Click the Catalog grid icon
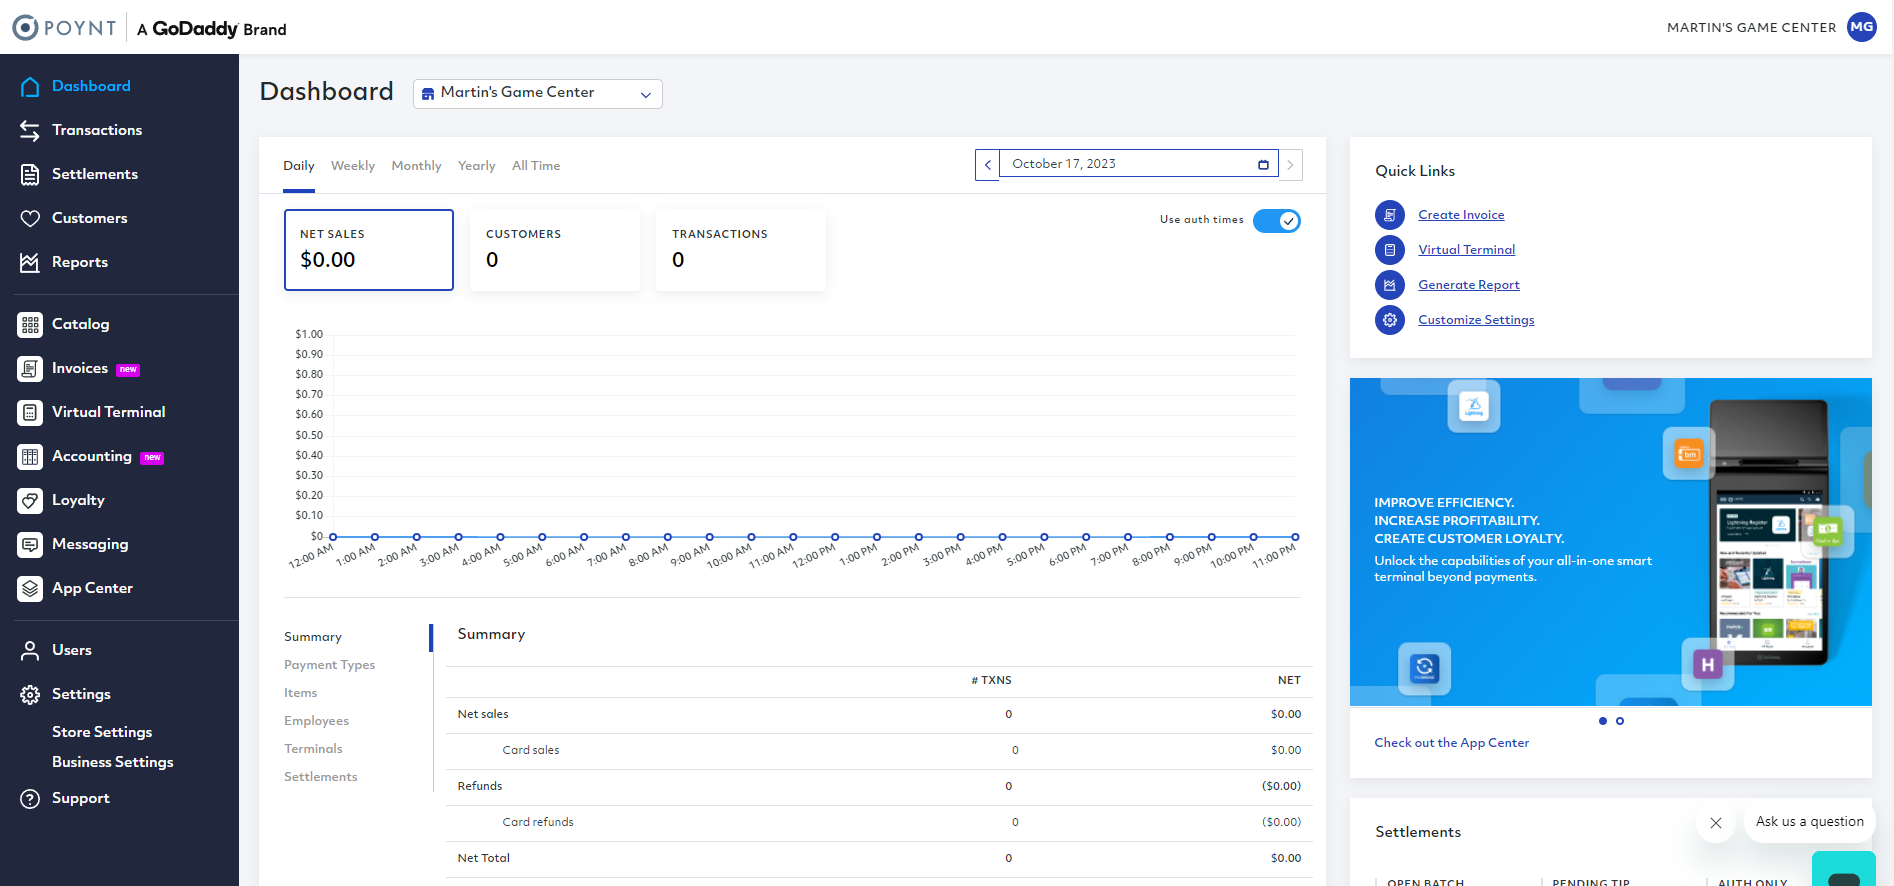 pos(30,324)
